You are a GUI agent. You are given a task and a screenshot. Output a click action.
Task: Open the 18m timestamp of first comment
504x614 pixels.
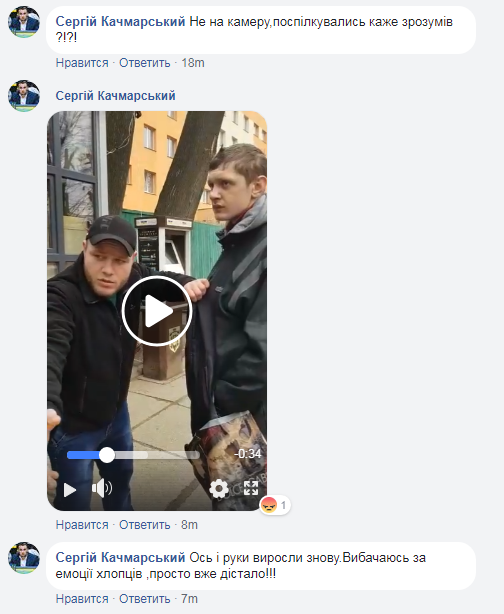193,63
